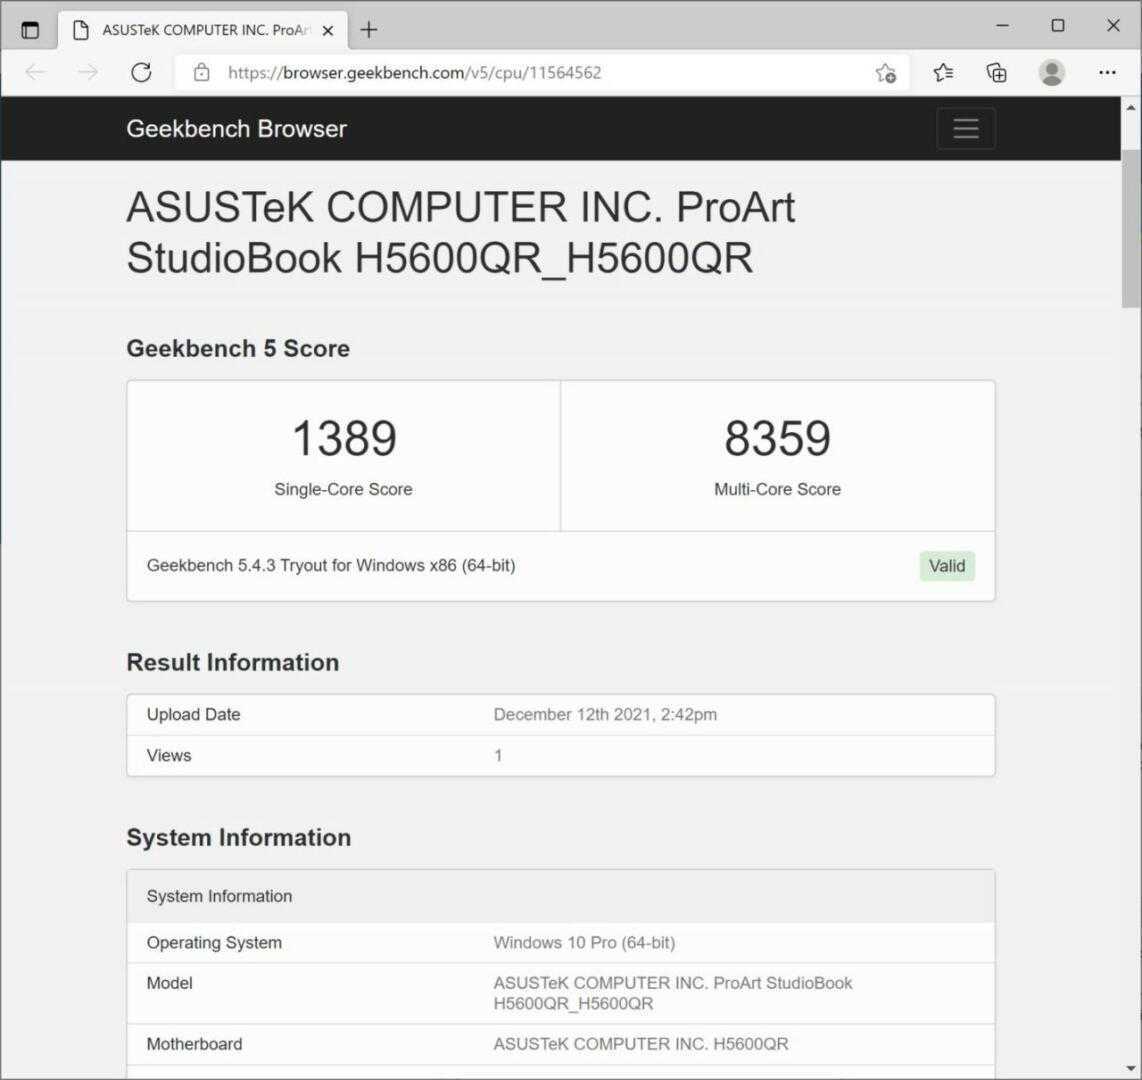Click the Valid status badge
The width and height of the screenshot is (1142, 1080).
(946, 566)
